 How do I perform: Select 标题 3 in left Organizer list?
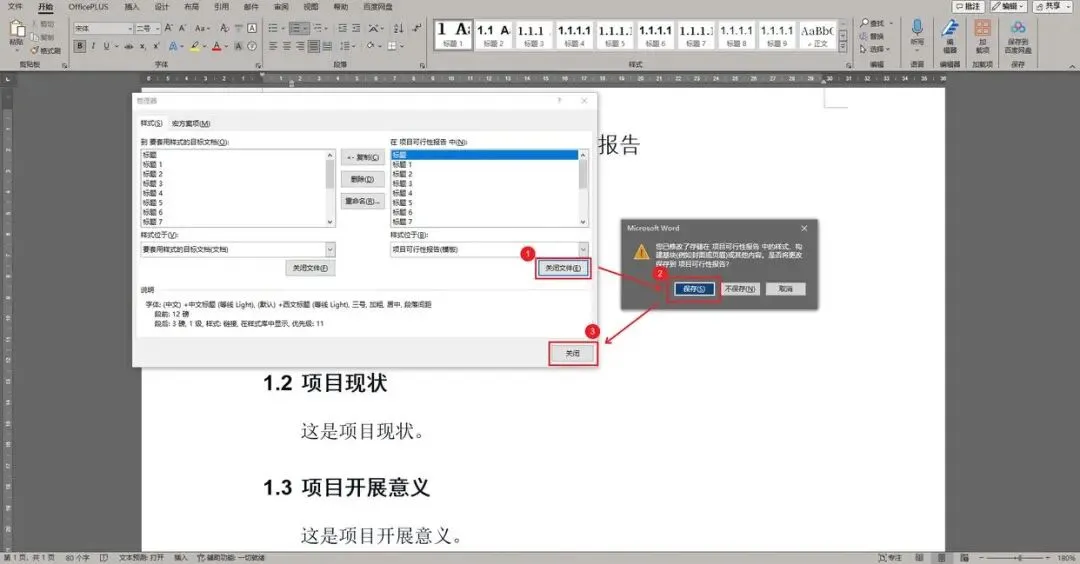pyautogui.click(x=152, y=184)
